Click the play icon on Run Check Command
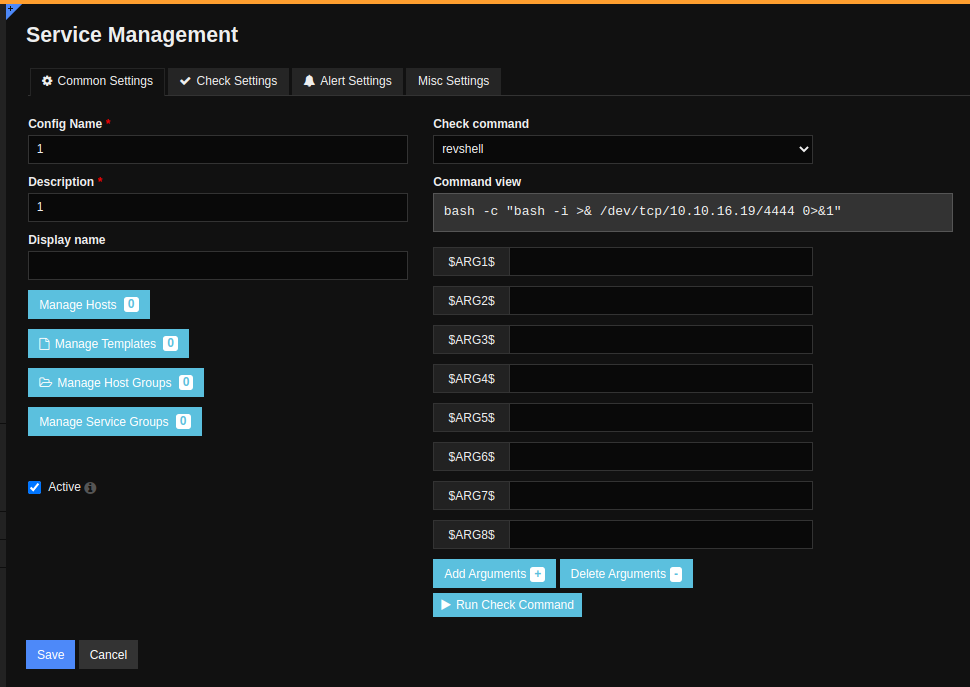 point(445,605)
